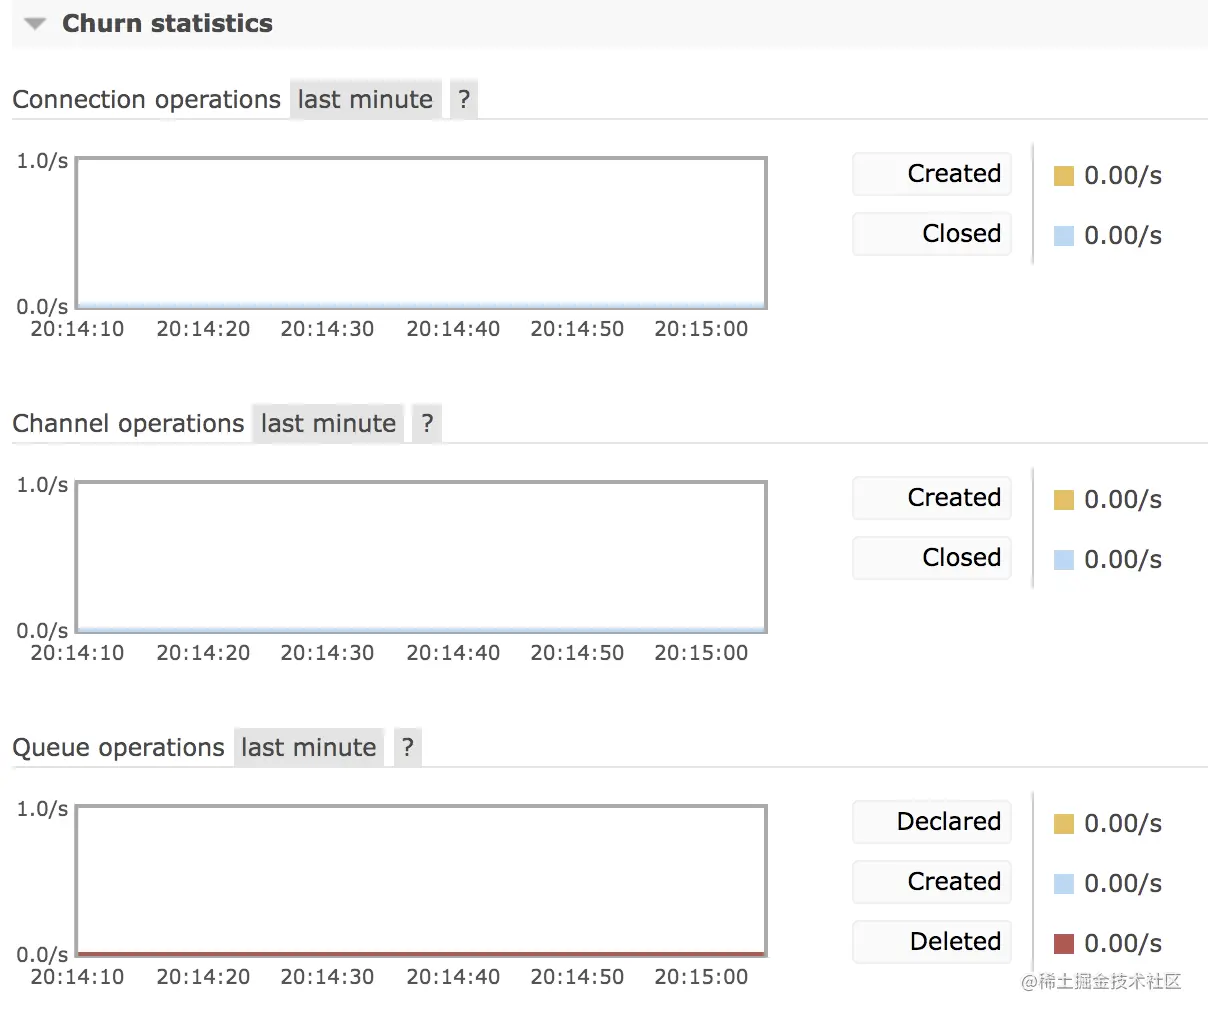The width and height of the screenshot is (1208, 1018).
Task: Click the Queue operations chart area
Action: click(x=421, y=881)
